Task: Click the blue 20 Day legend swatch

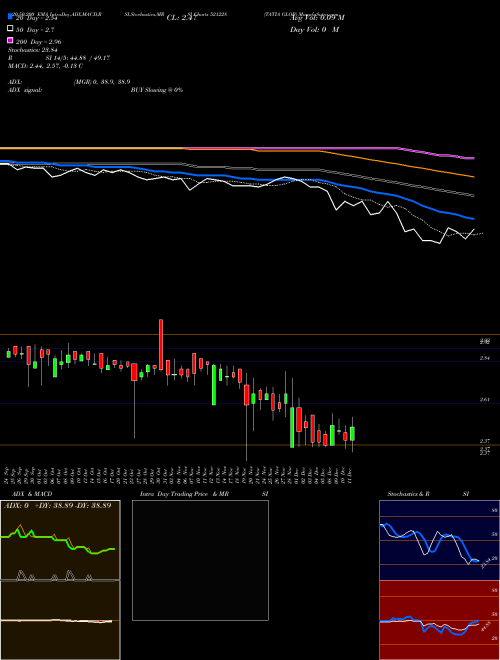Action: tap(10, 17)
